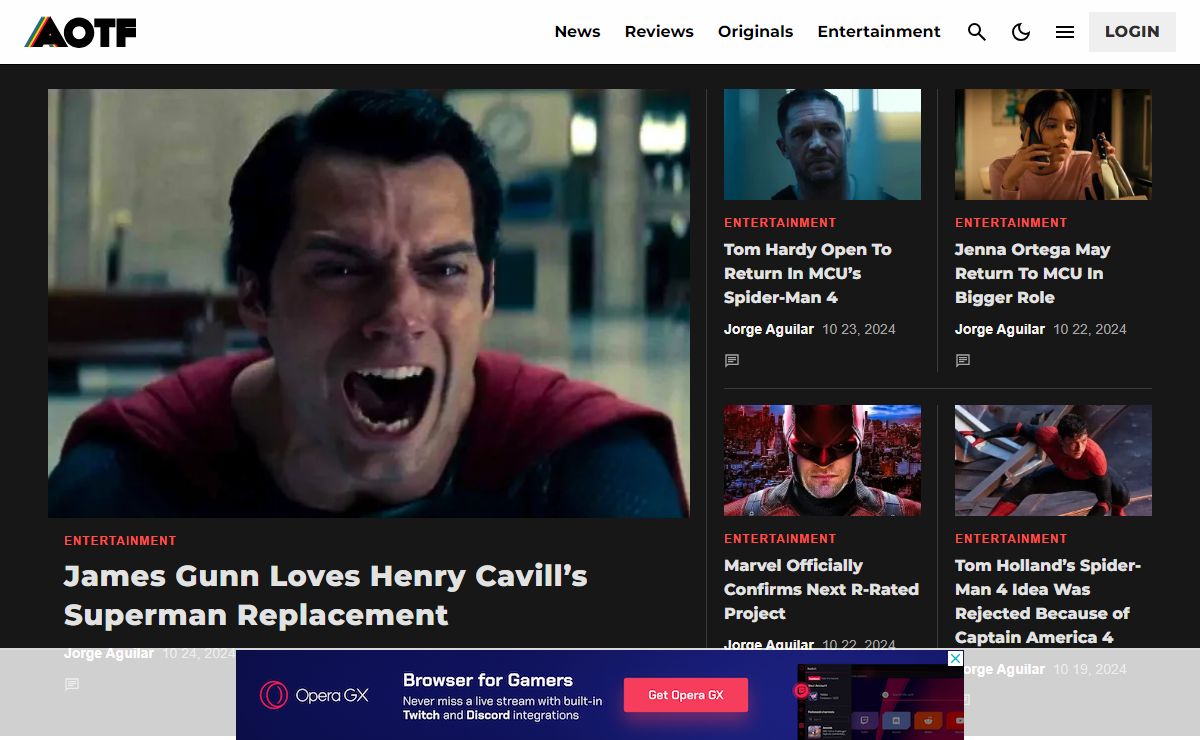Open the Henry Cavill Superman featured image
Viewport: 1200px width, 740px height.
pyautogui.click(x=368, y=303)
